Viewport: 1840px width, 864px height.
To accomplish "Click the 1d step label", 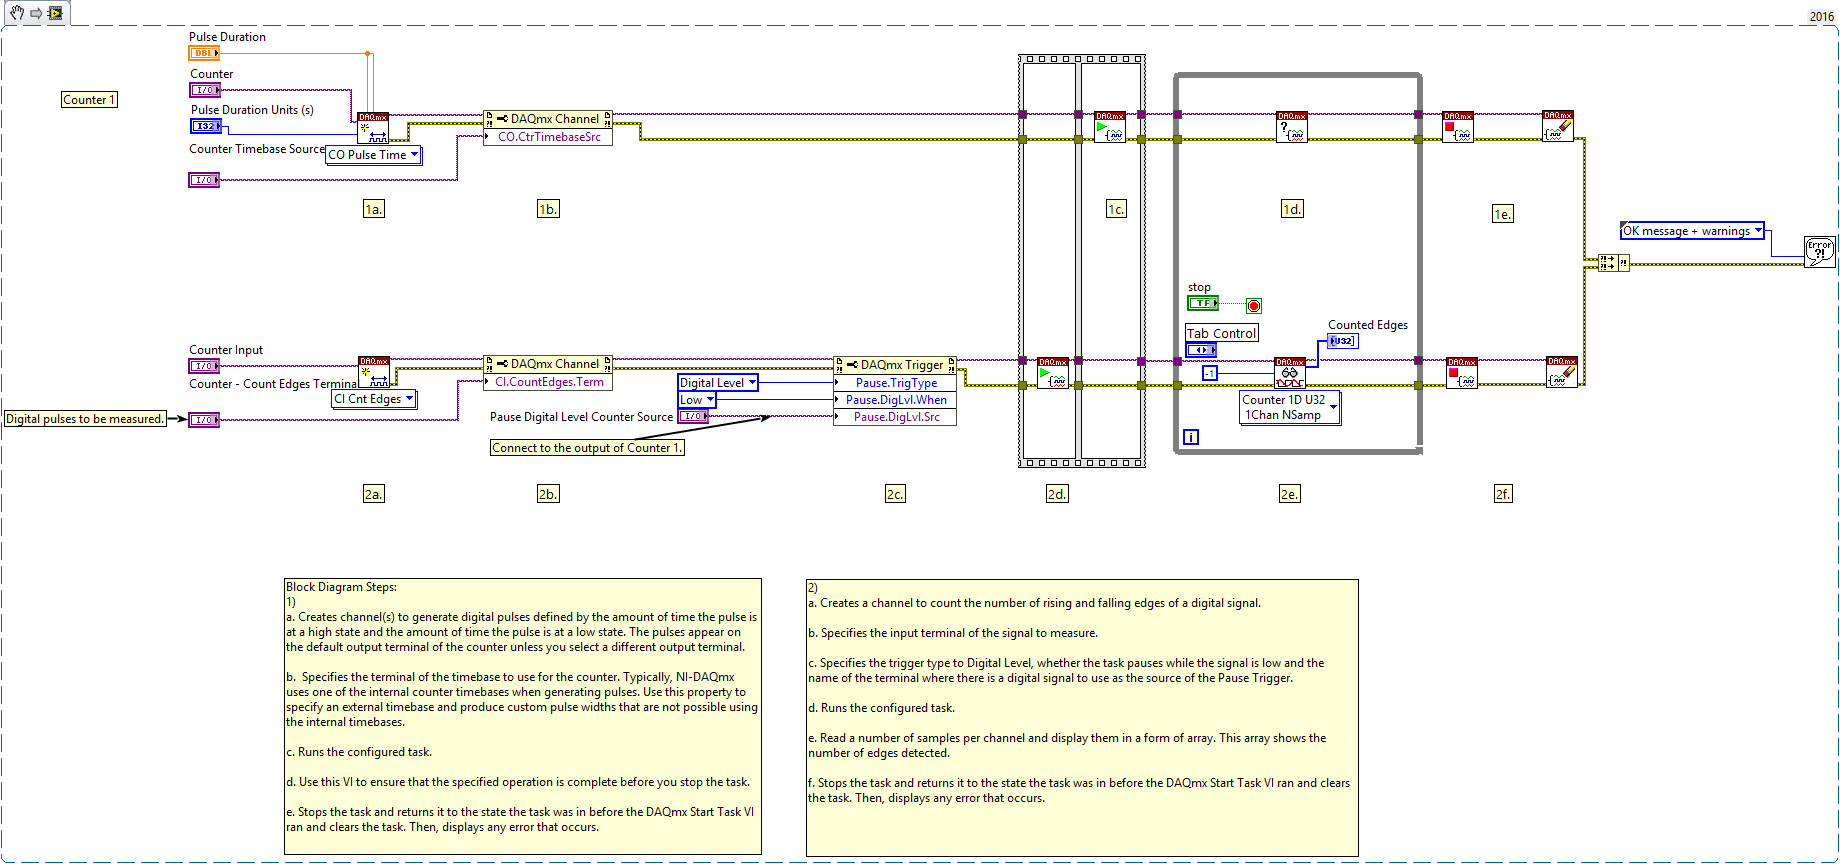I will pos(1292,209).
